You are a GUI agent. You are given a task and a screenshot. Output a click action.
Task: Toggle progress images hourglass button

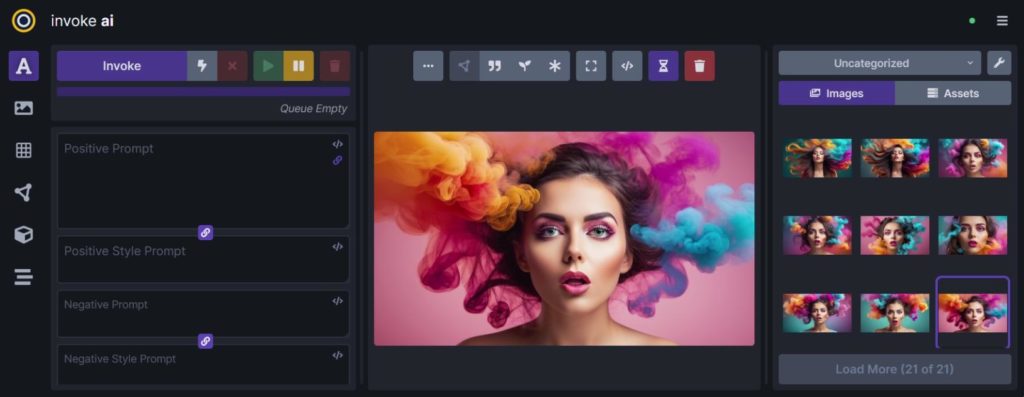(664, 66)
